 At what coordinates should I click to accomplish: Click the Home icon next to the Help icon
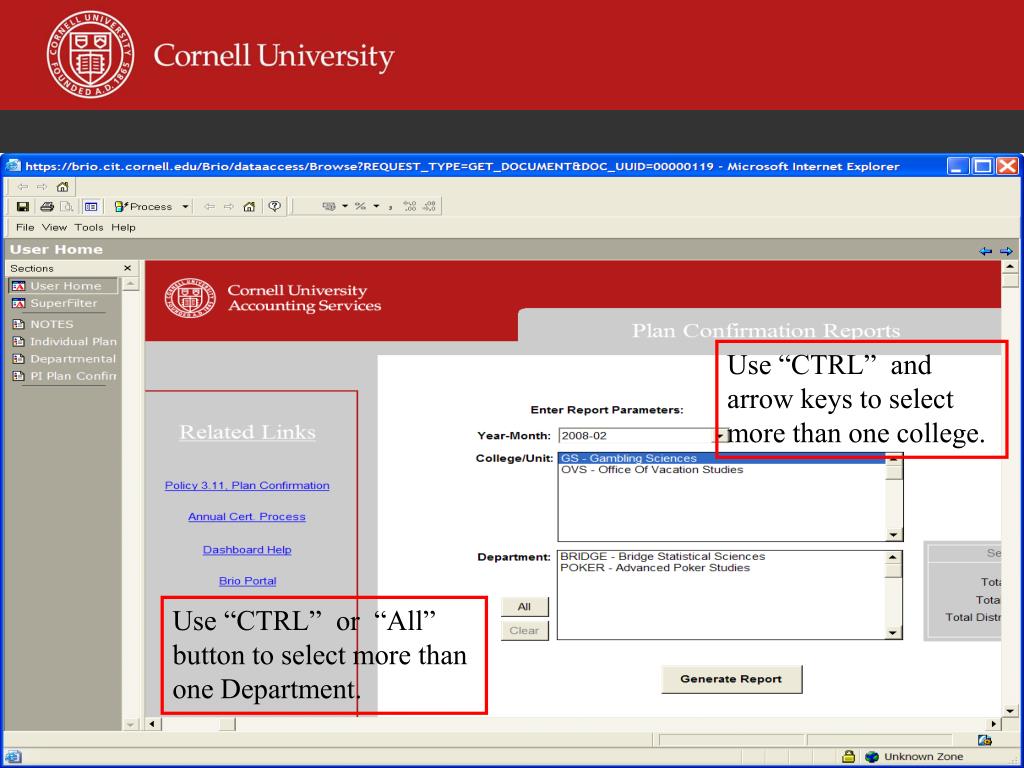(249, 206)
